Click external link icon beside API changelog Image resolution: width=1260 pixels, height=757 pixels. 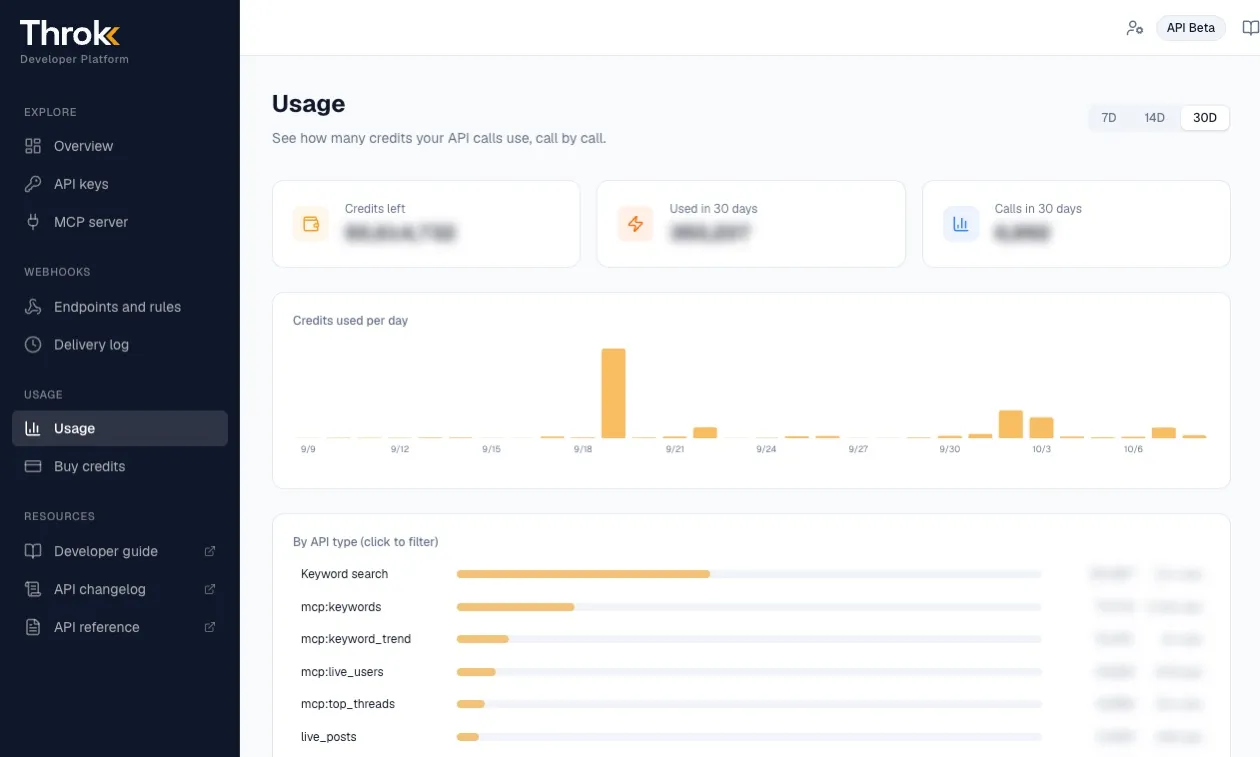(x=210, y=589)
